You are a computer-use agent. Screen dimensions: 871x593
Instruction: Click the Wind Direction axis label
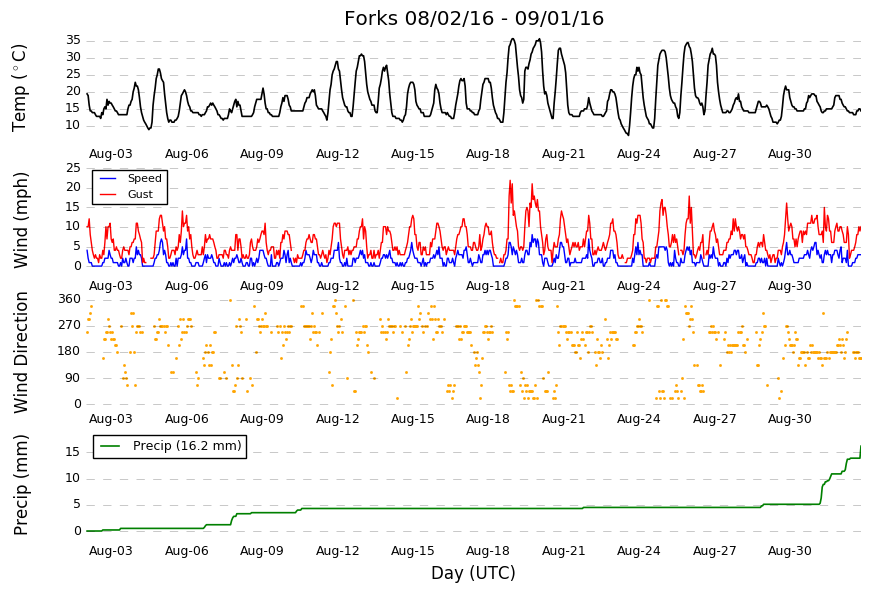[x=20, y=353]
